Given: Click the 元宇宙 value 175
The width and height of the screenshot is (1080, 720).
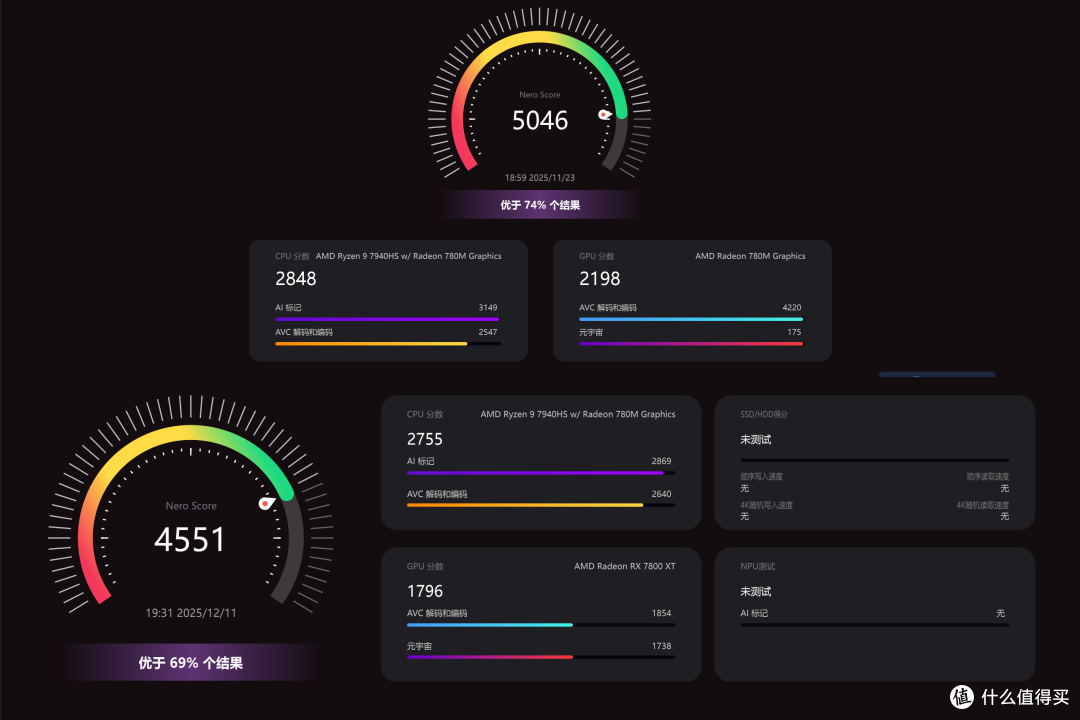Looking at the screenshot, I should click(794, 332).
